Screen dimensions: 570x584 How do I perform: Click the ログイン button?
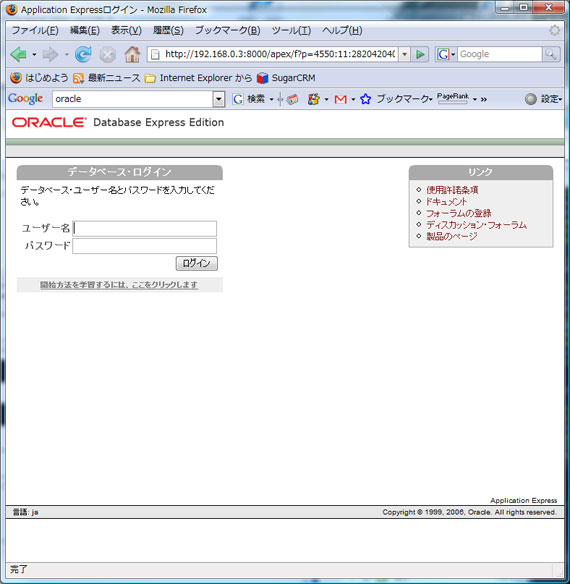tap(196, 263)
